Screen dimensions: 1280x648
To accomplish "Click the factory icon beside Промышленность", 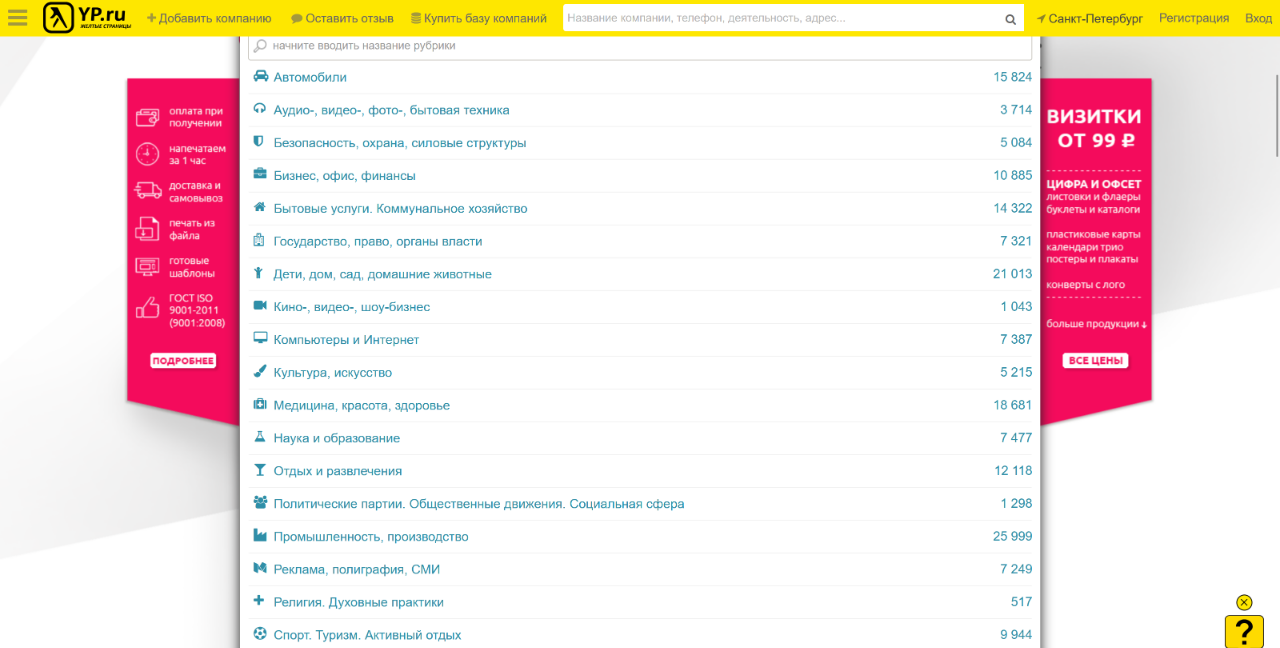I will (x=260, y=535).
